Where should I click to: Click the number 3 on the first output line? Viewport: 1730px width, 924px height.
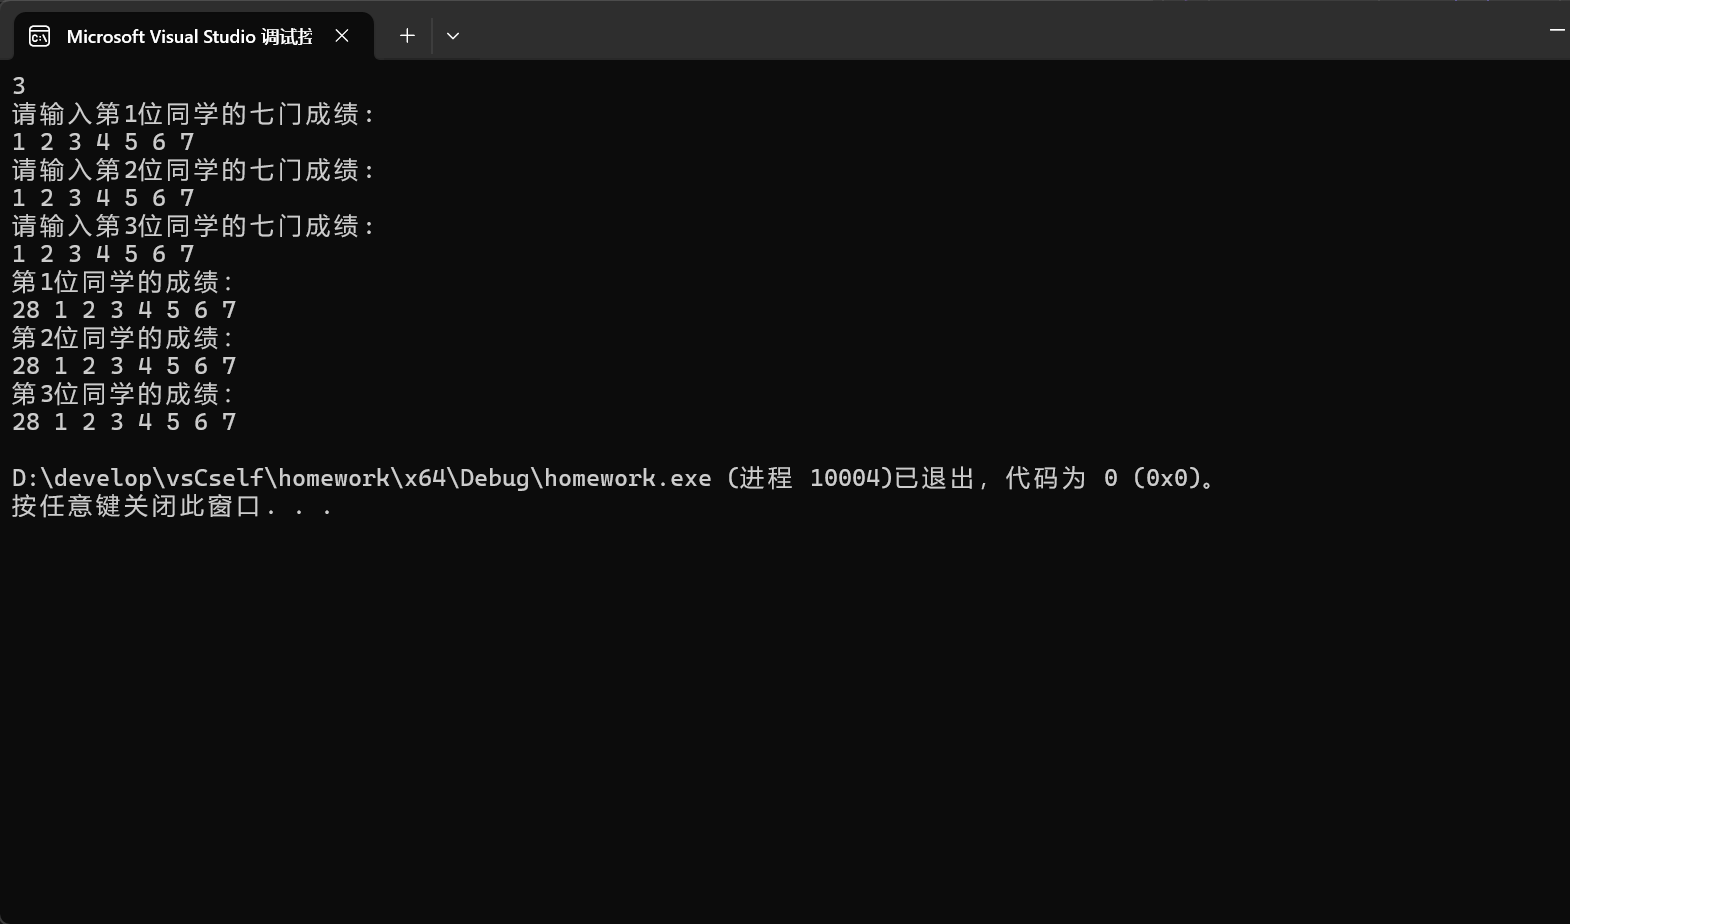(17, 85)
